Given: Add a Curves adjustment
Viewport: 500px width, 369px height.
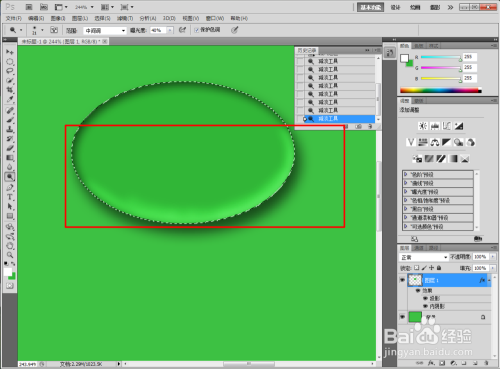Looking at the screenshot, I should 447,126.
